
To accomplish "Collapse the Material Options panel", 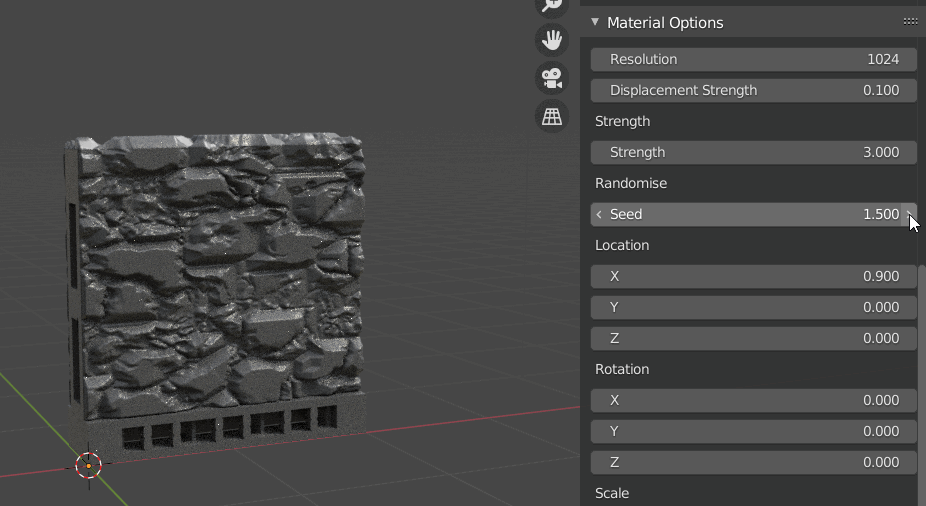I will pos(595,22).
